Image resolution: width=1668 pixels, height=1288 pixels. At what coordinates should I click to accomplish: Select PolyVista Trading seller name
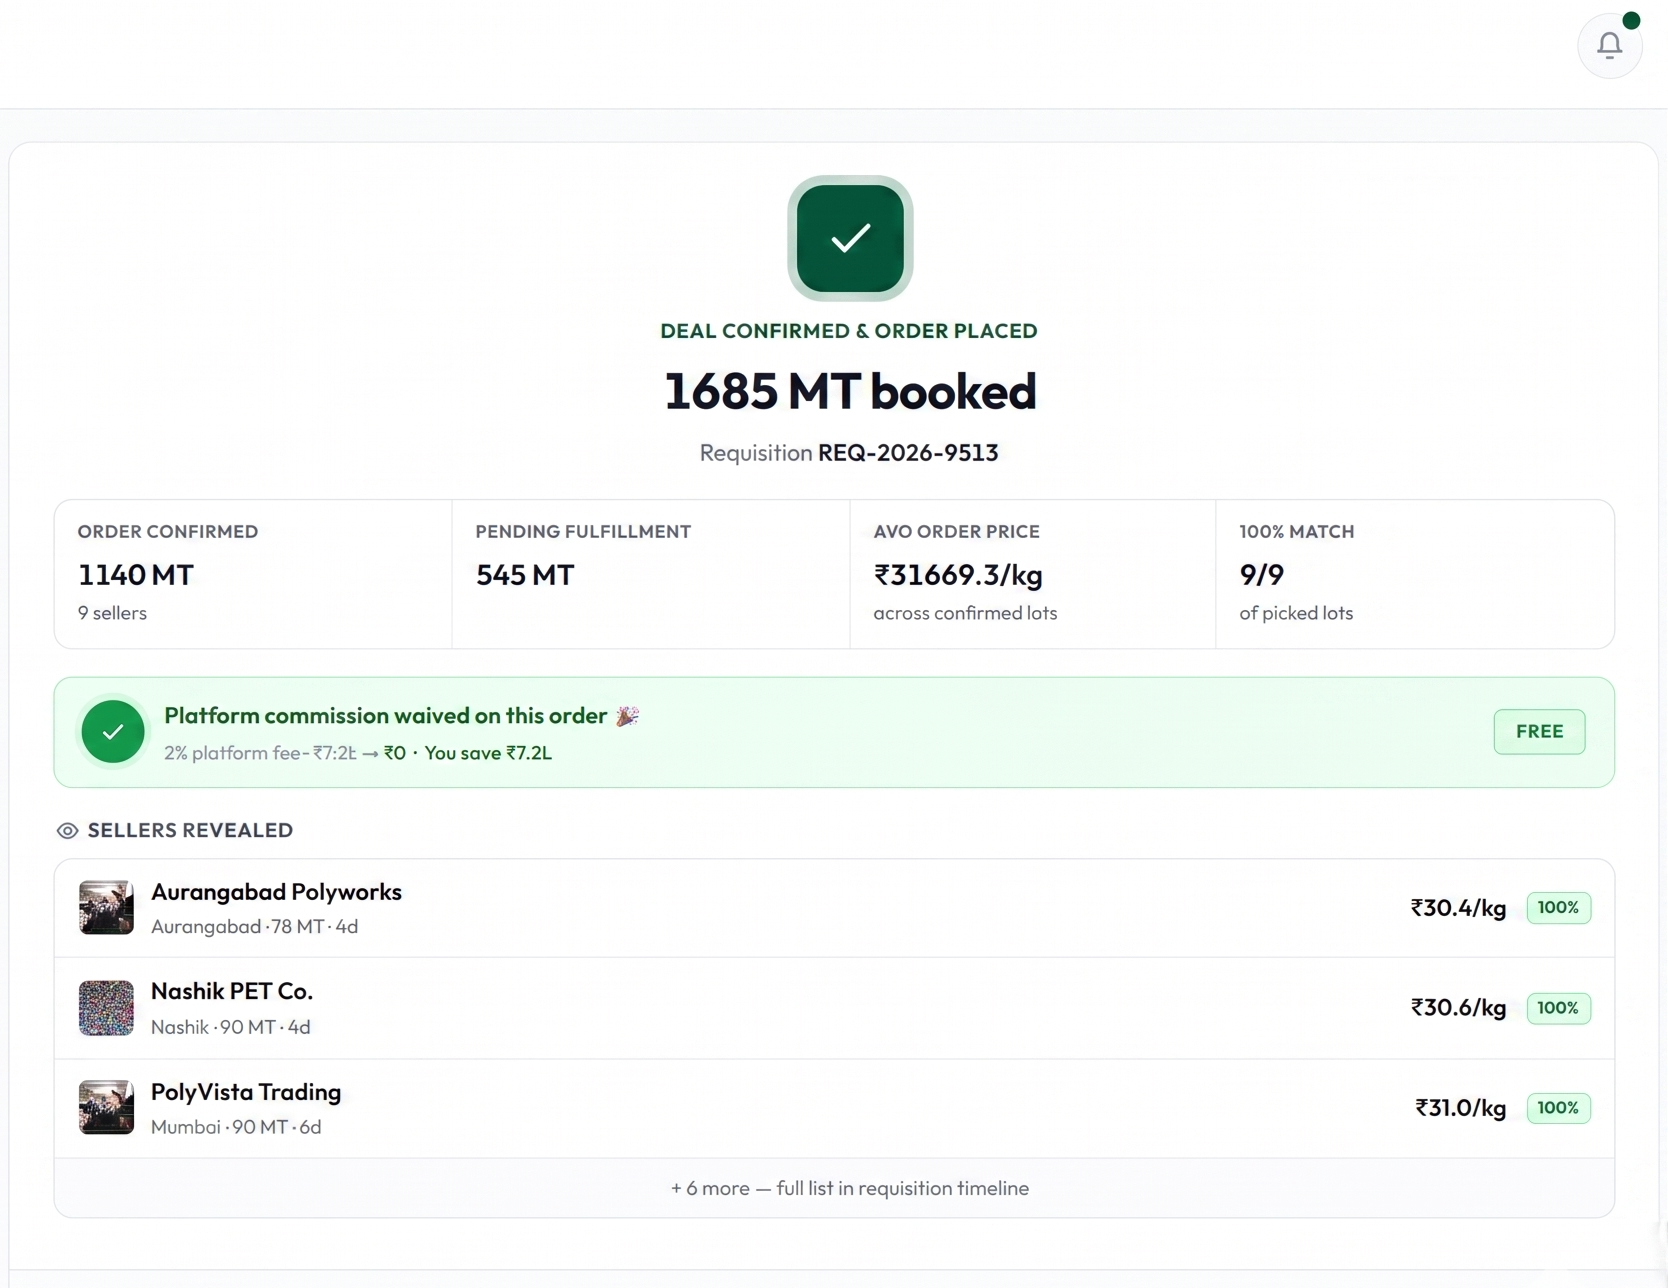coord(246,1092)
